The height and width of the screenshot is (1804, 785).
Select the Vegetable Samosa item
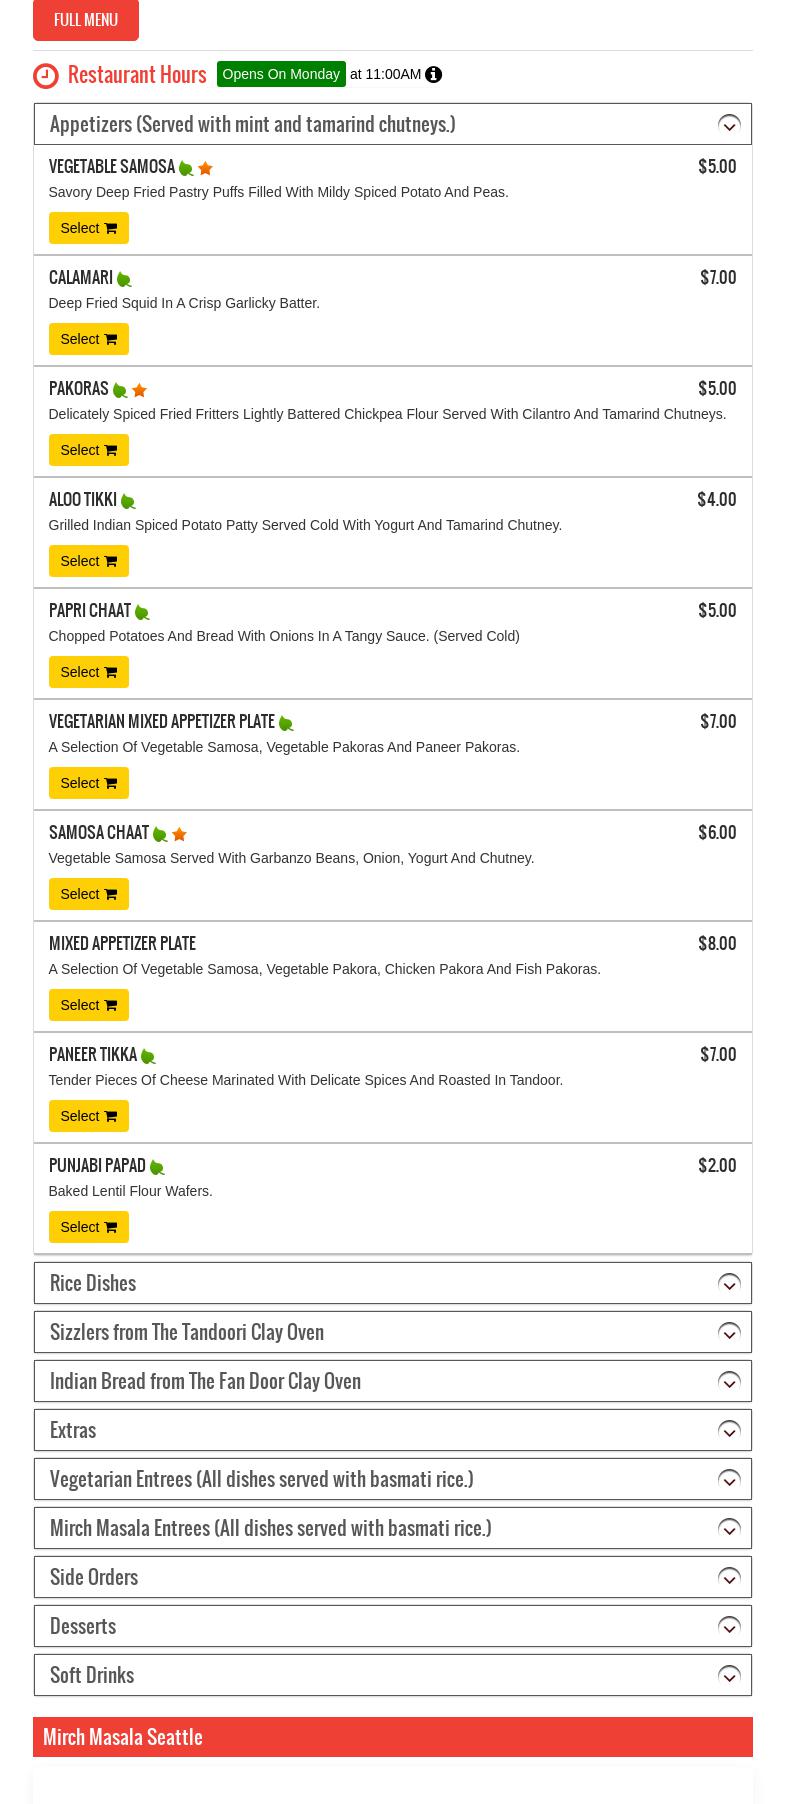click(88, 228)
